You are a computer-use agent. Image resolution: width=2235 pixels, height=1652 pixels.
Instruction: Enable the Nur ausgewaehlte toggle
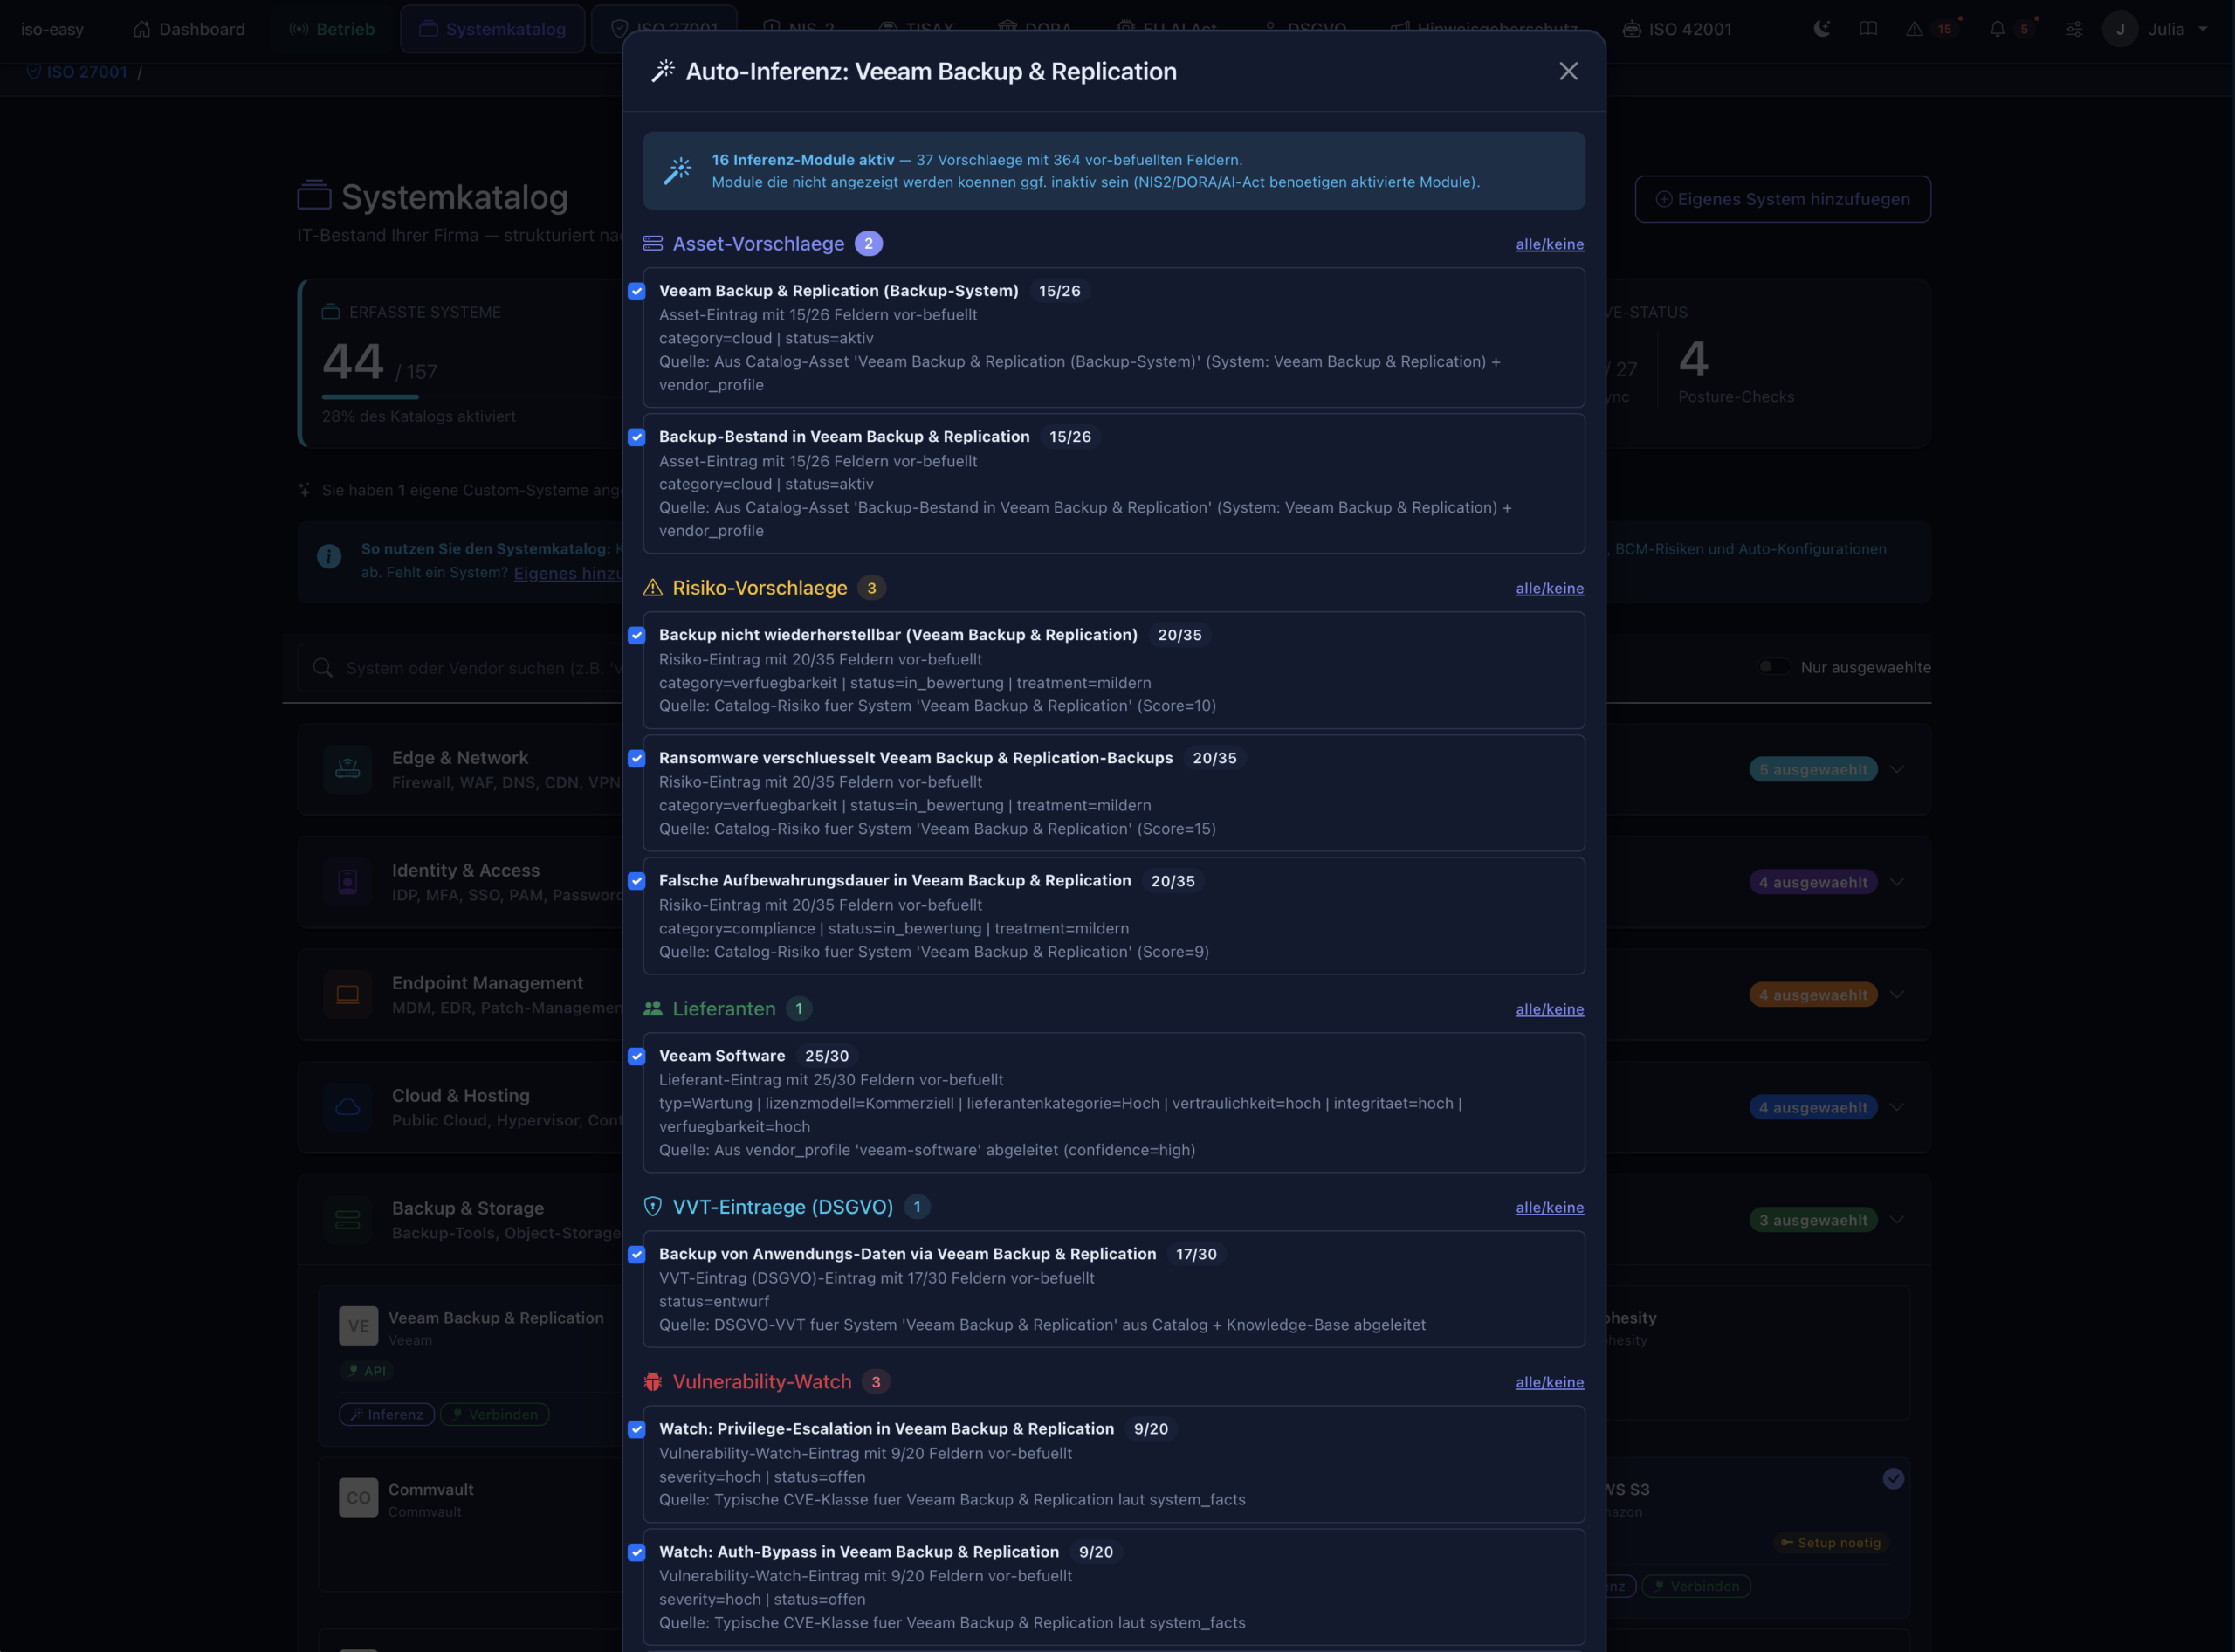click(x=1775, y=666)
